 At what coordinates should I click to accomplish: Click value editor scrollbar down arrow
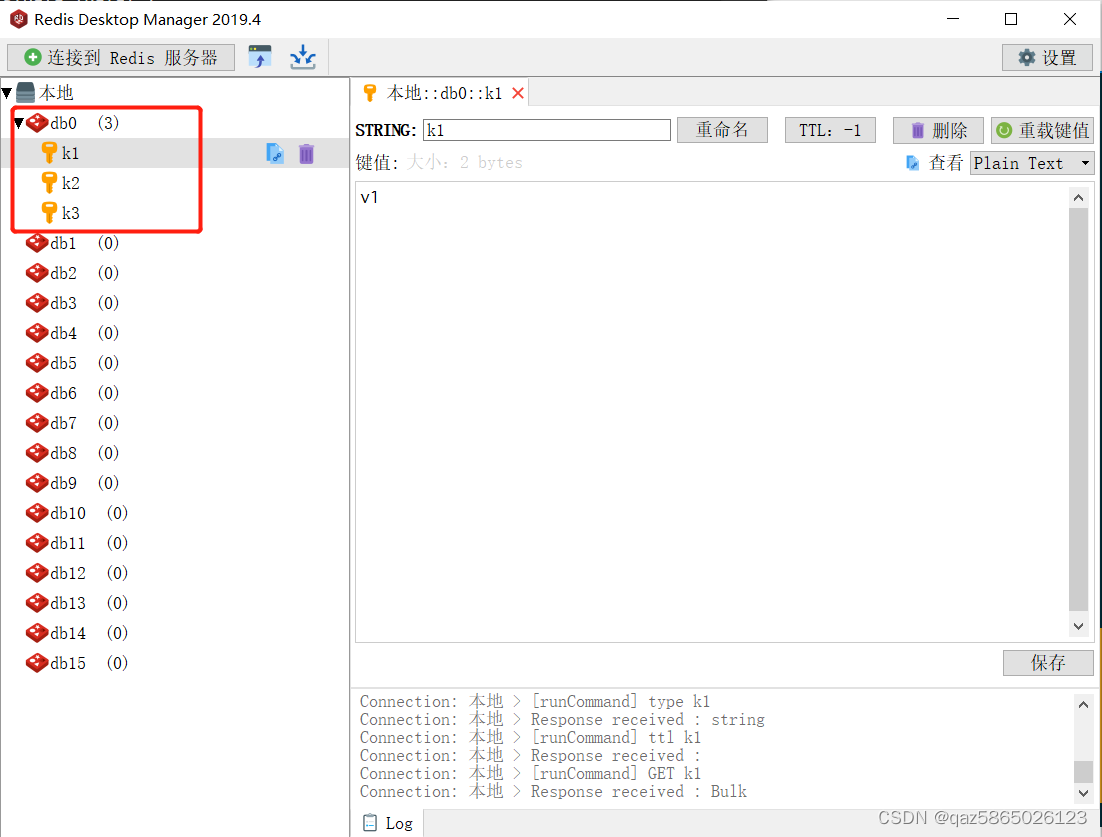[1079, 625]
